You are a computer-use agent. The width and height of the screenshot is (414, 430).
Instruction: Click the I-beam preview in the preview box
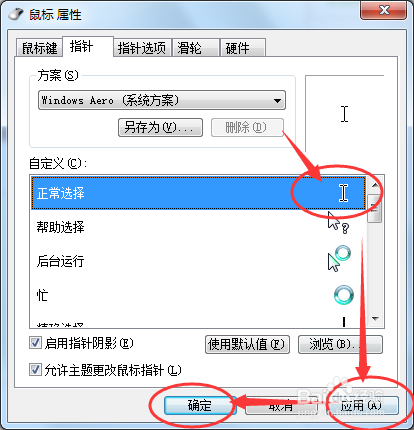pos(344,114)
